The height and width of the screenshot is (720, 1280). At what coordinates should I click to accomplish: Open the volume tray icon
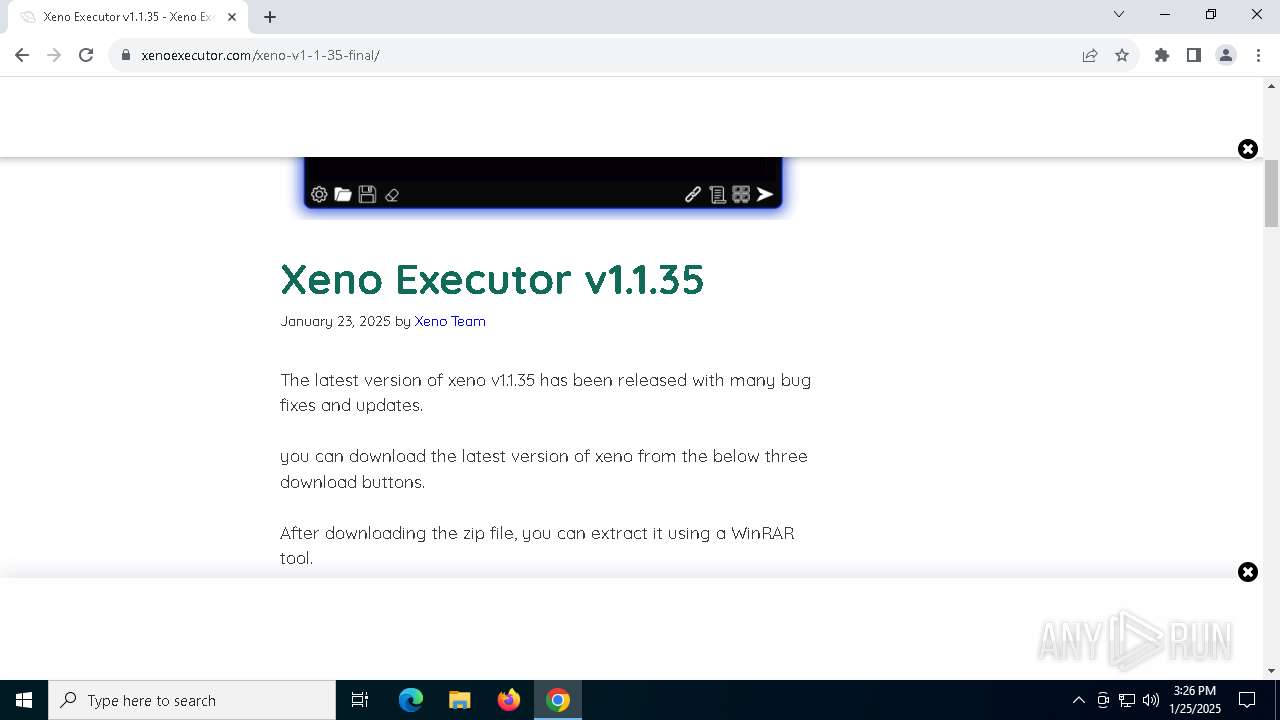(x=1151, y=700)
